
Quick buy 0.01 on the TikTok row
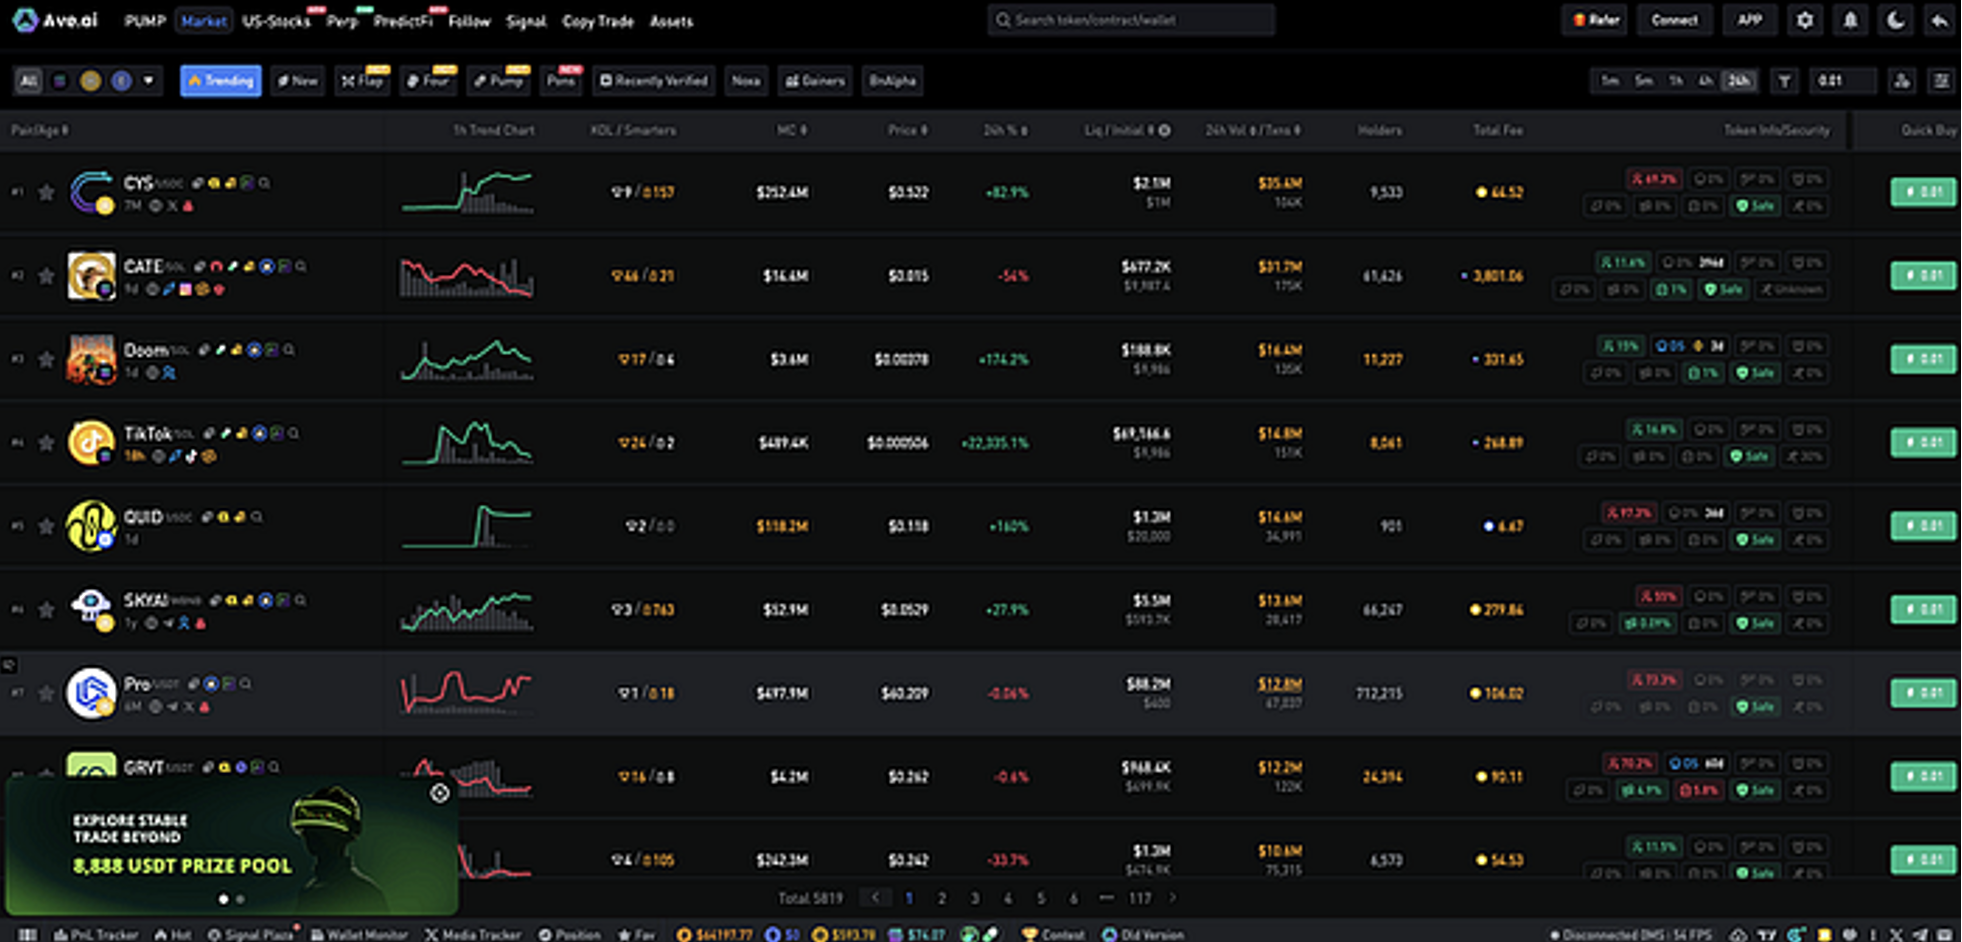[x=1923, y=442]
